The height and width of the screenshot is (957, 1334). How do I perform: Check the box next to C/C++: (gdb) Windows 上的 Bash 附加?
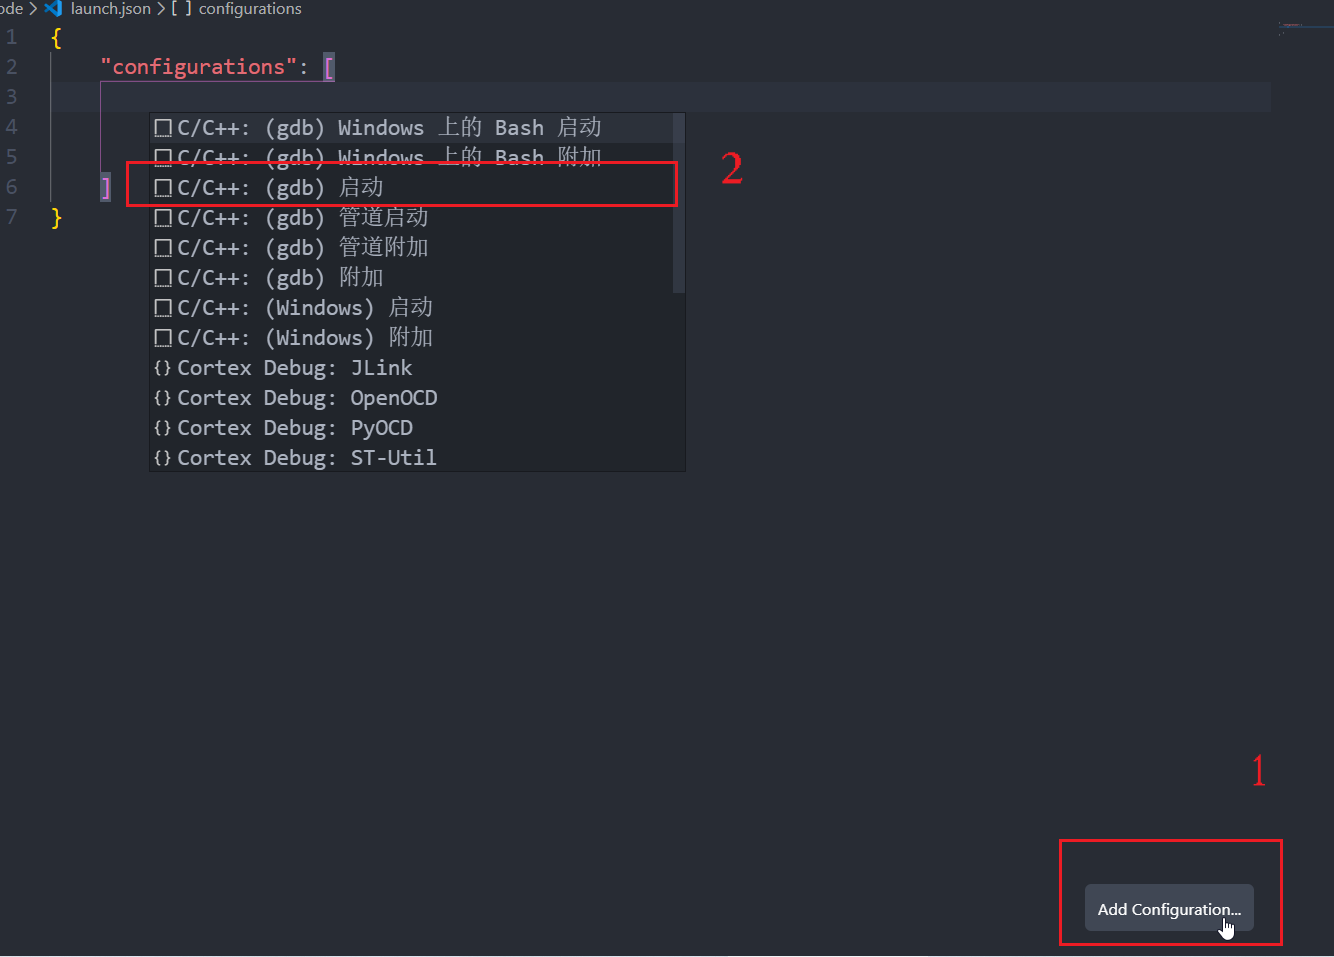point(163,157)
